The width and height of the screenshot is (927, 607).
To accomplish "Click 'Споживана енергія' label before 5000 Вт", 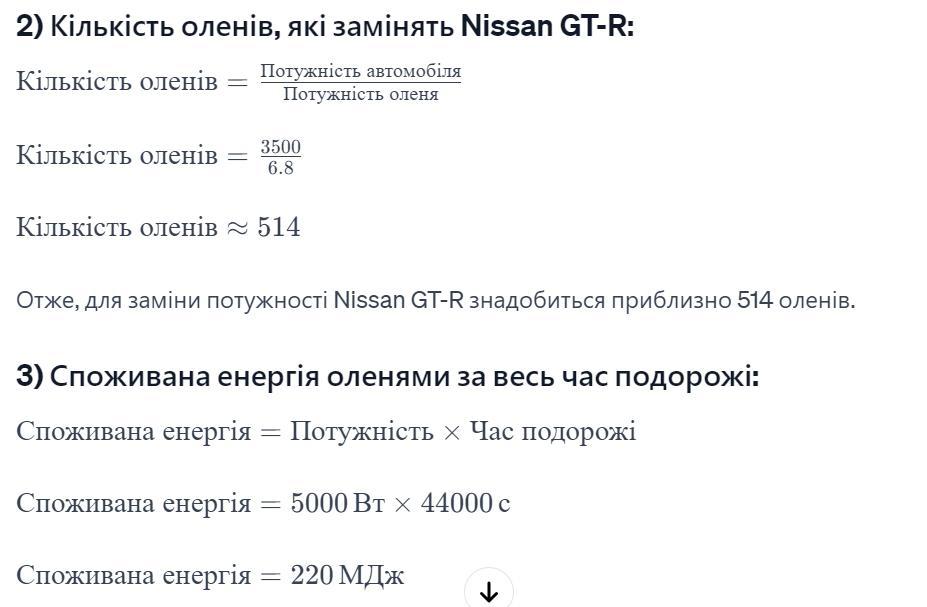I will click(134, 504).
